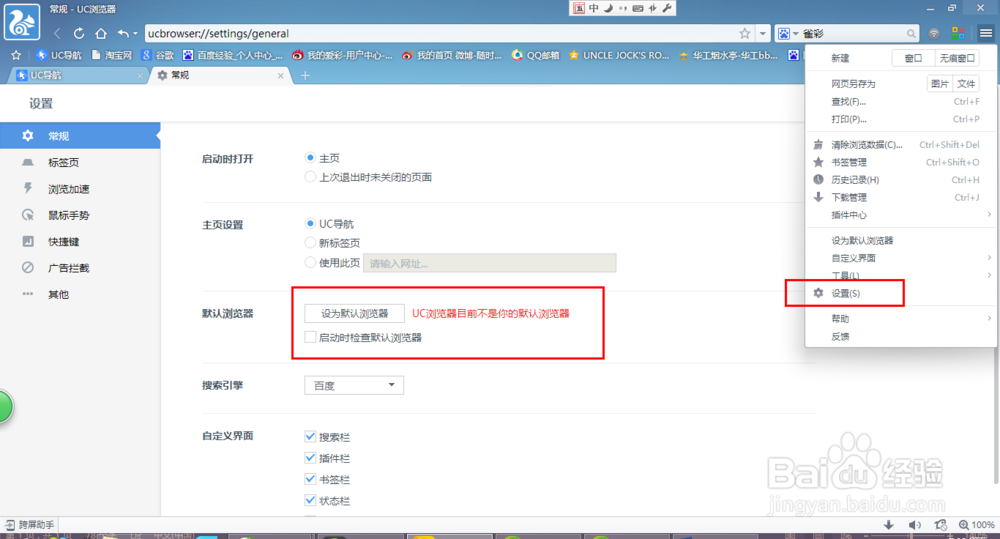The height and width of the screenshot is (539, 1000).
Task: Open 广告拦截 settings in sidebar
Action: tap(80, 268)
